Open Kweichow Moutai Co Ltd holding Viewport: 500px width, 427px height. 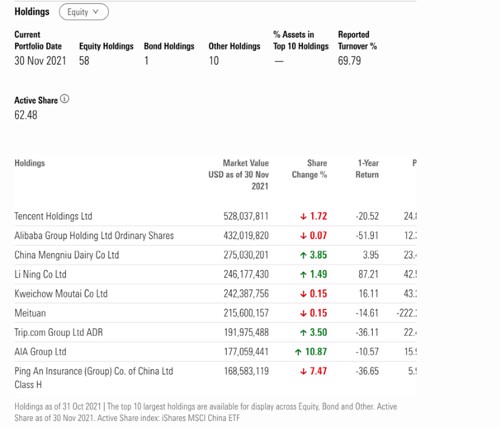tap(61, 293)
